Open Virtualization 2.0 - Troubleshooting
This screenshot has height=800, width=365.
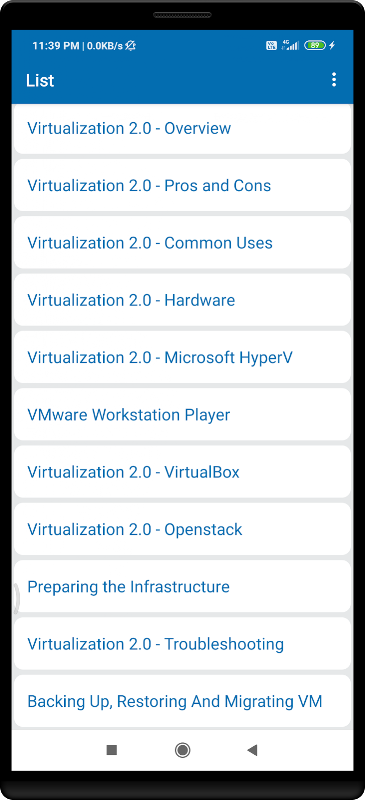pyautogui.click(x=182, y=644)
